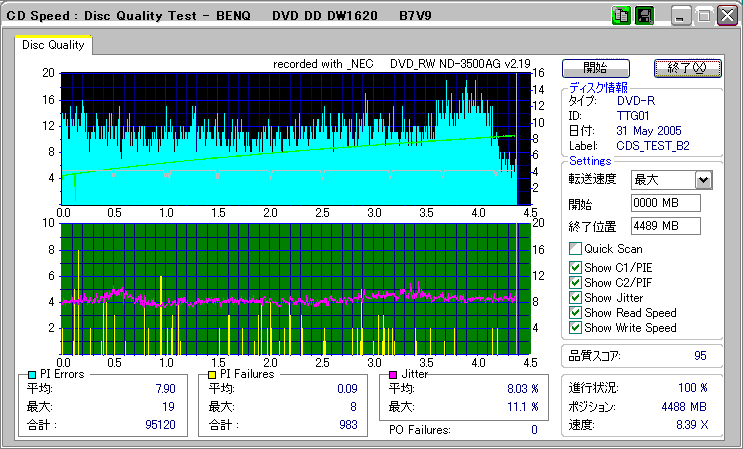Viewport: 743px width, 449px height.
Task: Close the Disc Quality Test window
Action: tap(727, 17)
